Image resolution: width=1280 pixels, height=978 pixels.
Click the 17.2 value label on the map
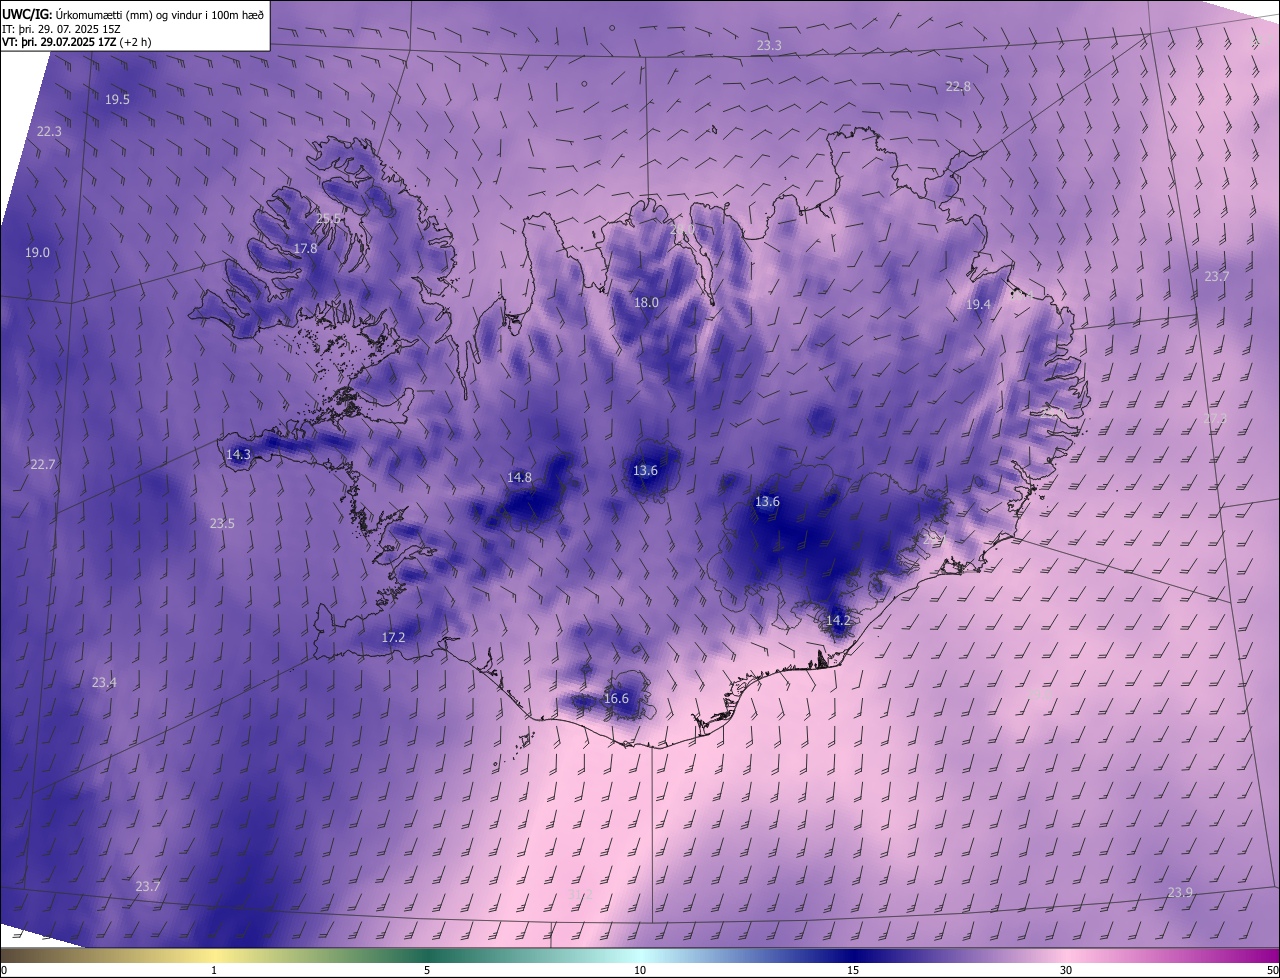[394, 637]
